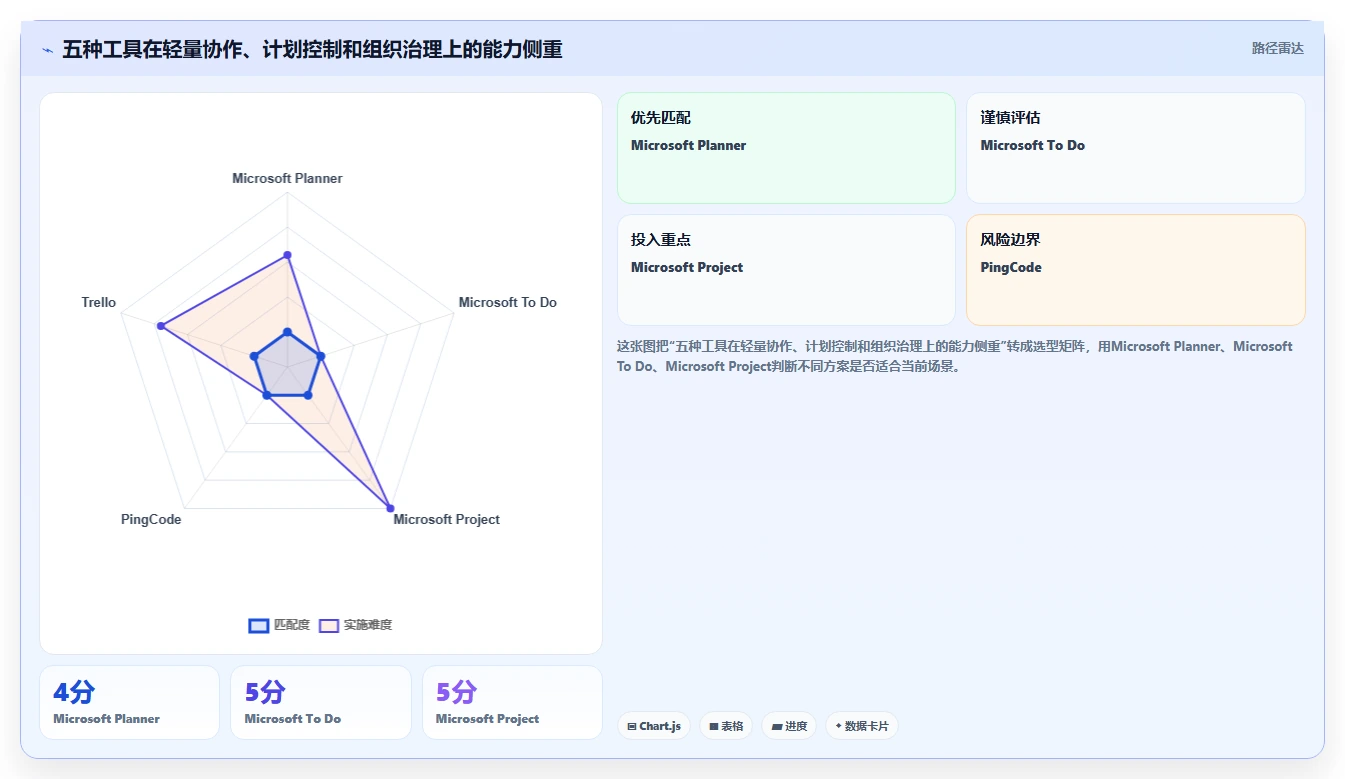
Task: Click the 匹配度 legend label
Action: point(292,625)
